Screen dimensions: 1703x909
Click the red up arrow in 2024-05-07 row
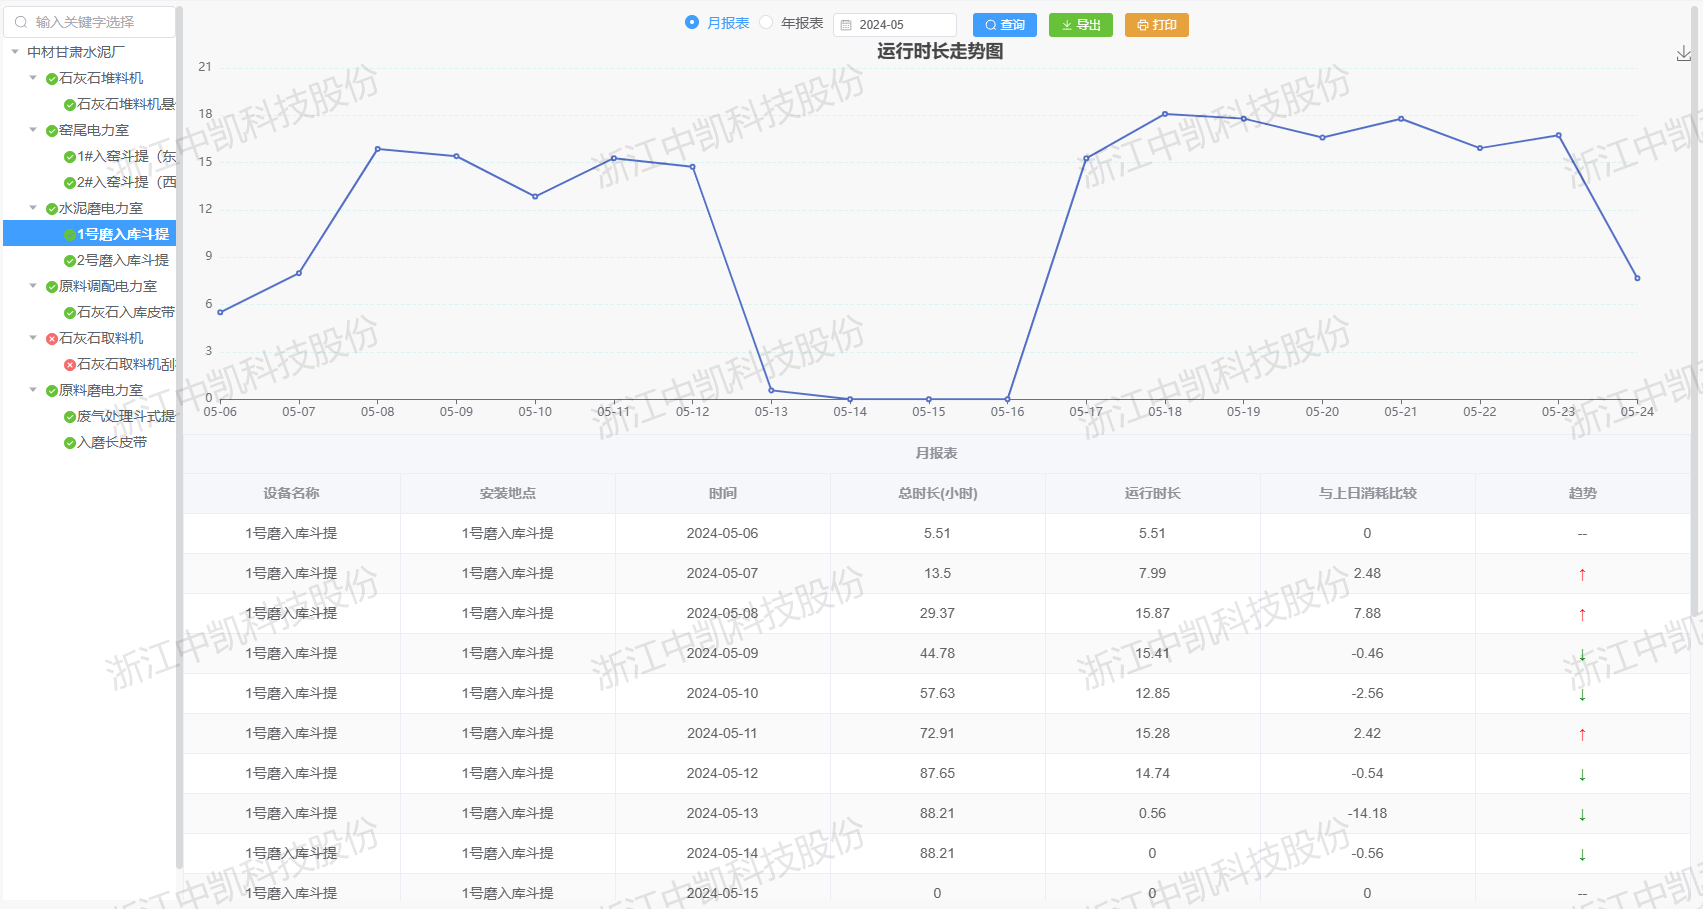(x=1582, y=574)
